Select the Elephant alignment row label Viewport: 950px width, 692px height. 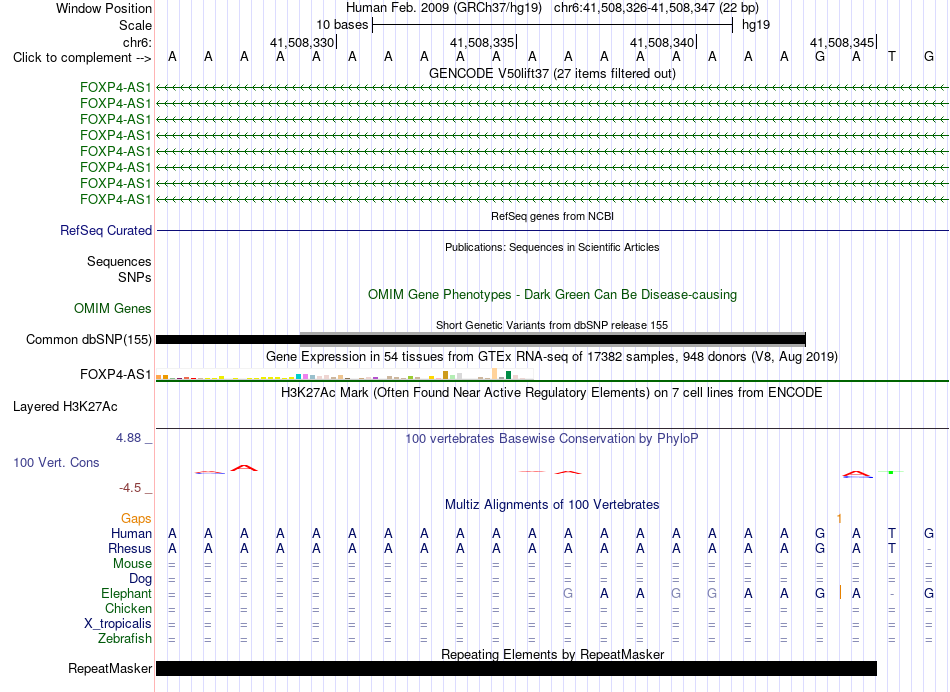pyautogui.click(x=126, y=593)
